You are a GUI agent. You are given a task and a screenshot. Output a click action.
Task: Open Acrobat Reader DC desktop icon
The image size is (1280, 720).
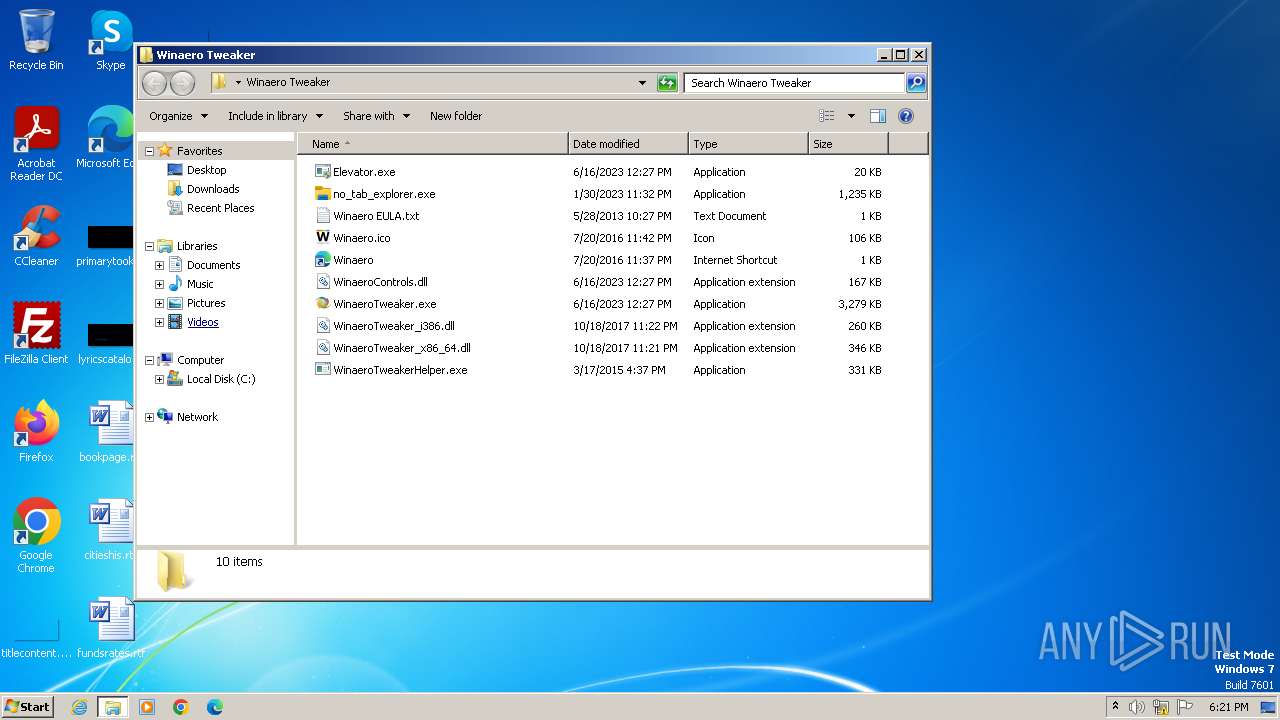tap(36, 144)
